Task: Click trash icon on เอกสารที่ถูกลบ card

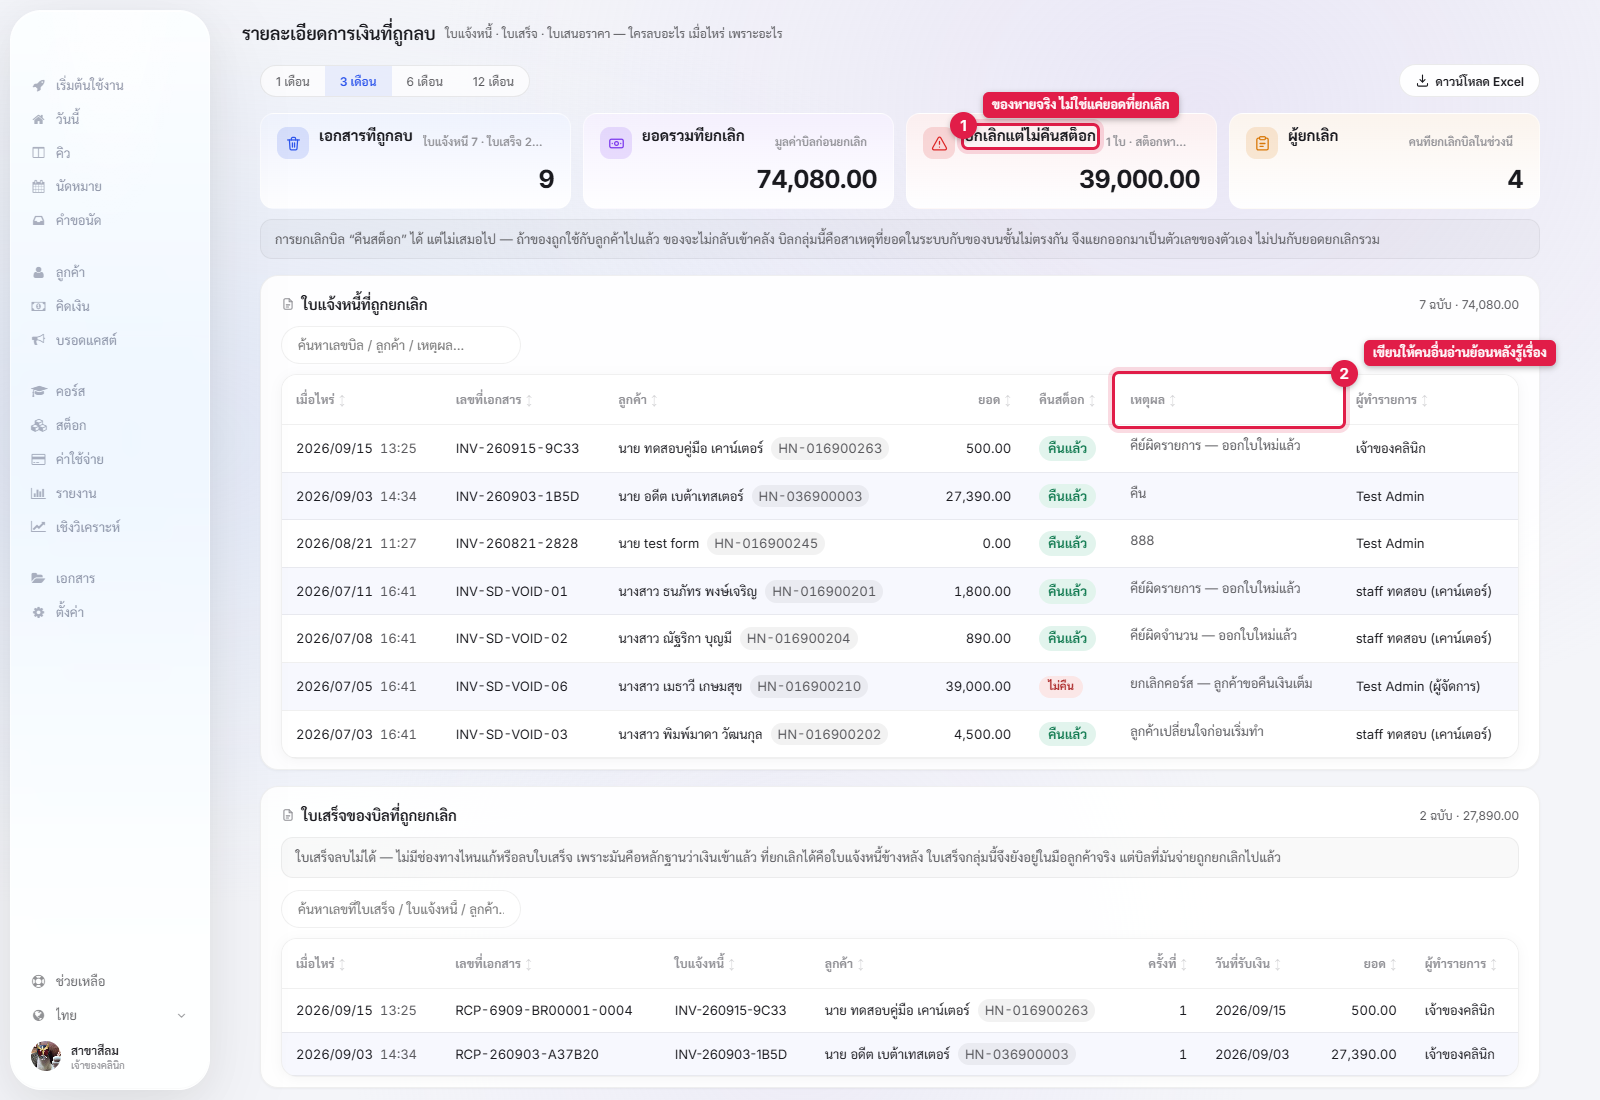Action: [293, 143]
